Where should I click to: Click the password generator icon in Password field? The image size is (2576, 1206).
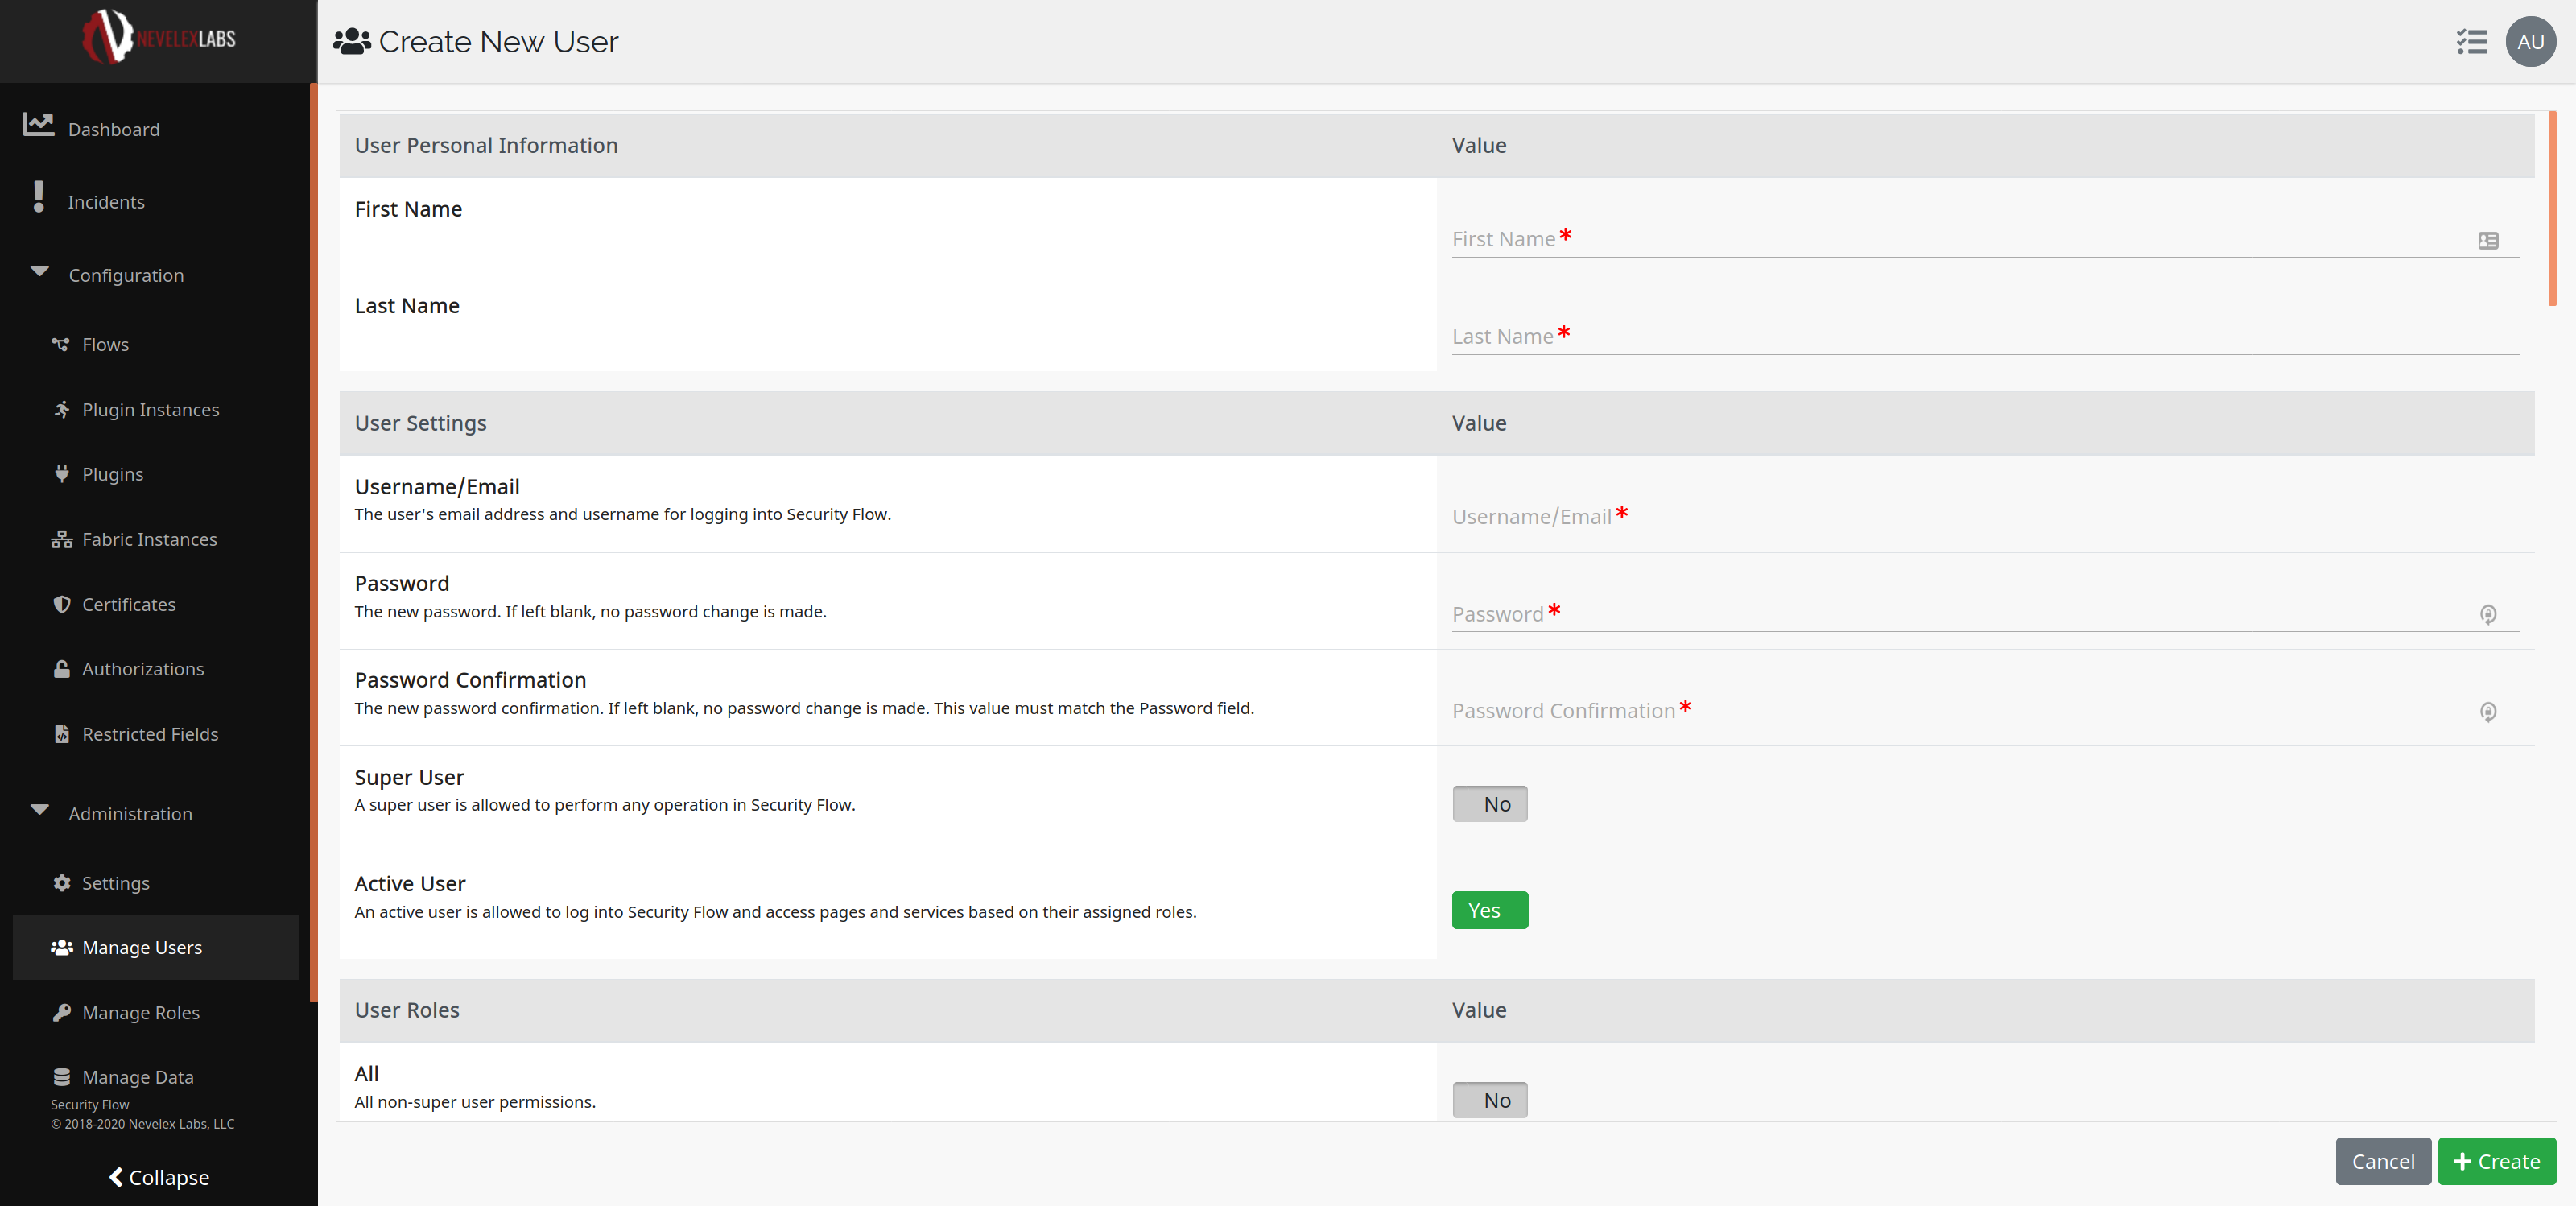pyautogui.click(x=2488, y=615)
